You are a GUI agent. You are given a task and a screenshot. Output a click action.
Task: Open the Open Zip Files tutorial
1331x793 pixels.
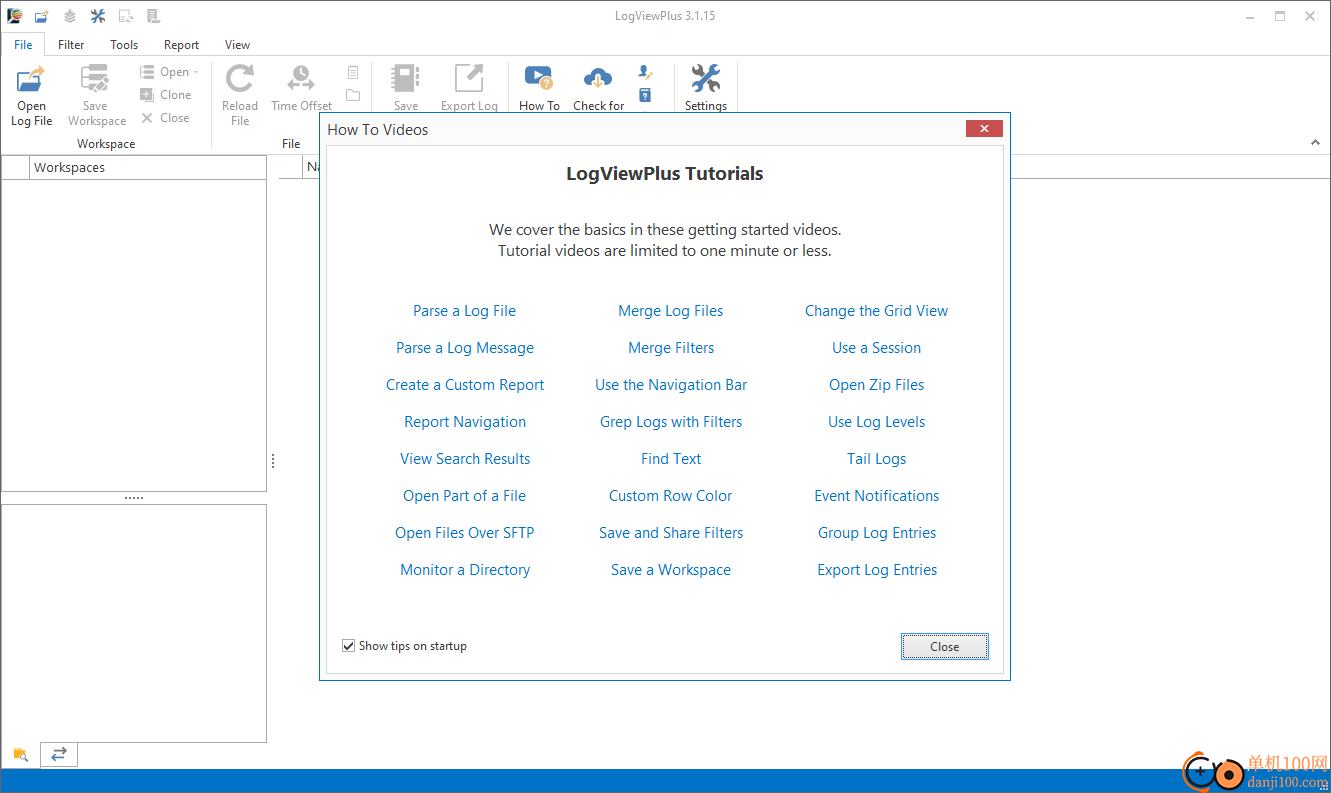(876, 385)
